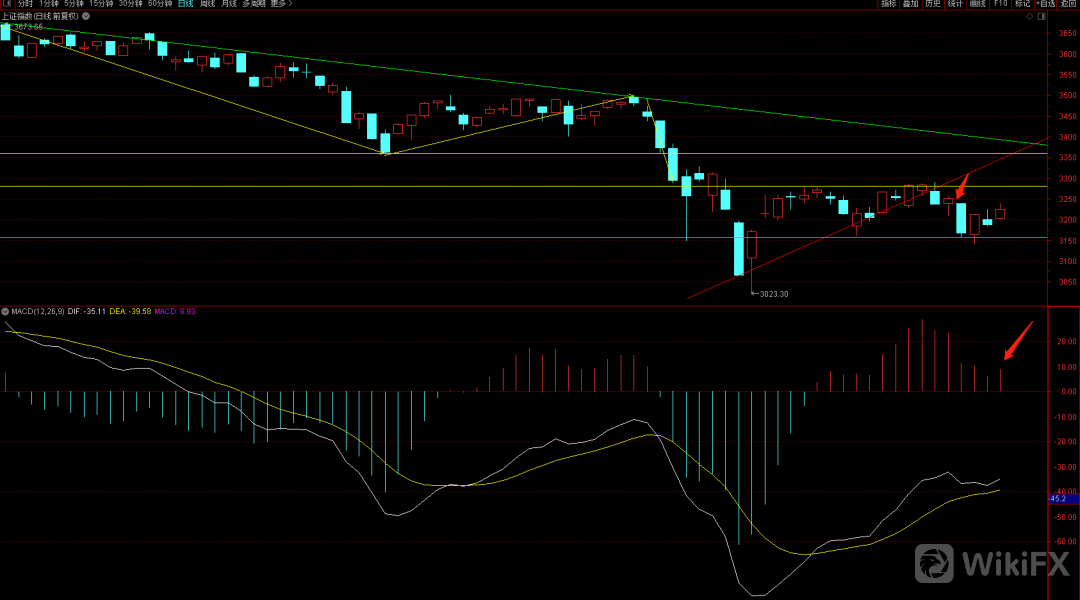
Task: Click the small panel icon at top-left corner
Action: point(5,4)
